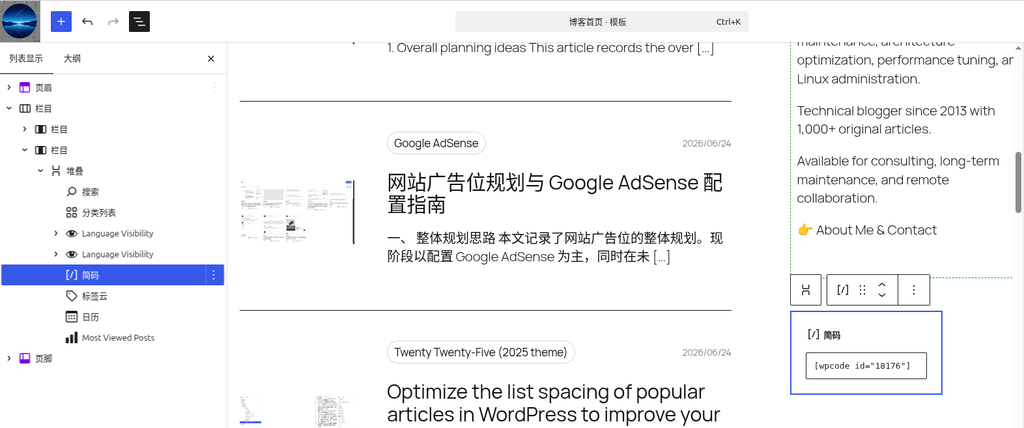Select the 日历 calendar icon
This screenshot has width=1024, height=428.
[x=72, y=317]
